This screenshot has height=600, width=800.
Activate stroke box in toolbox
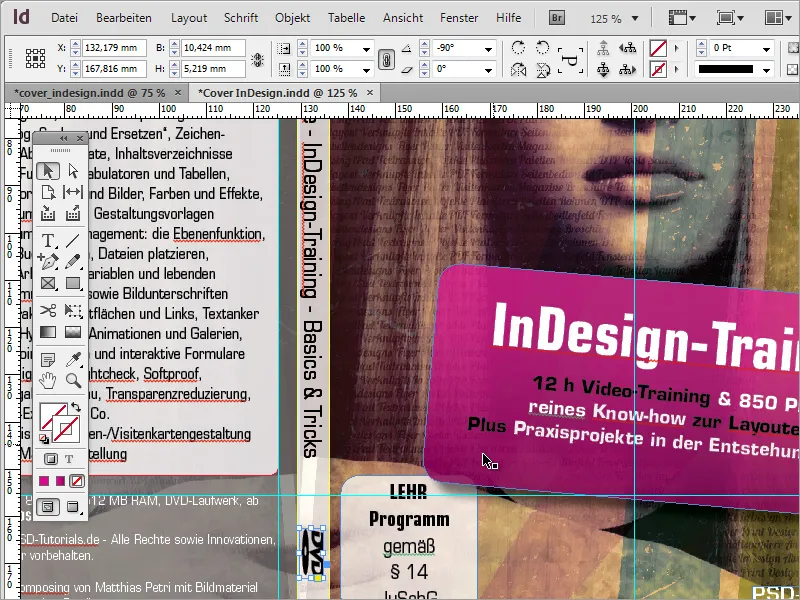(66, 429)
